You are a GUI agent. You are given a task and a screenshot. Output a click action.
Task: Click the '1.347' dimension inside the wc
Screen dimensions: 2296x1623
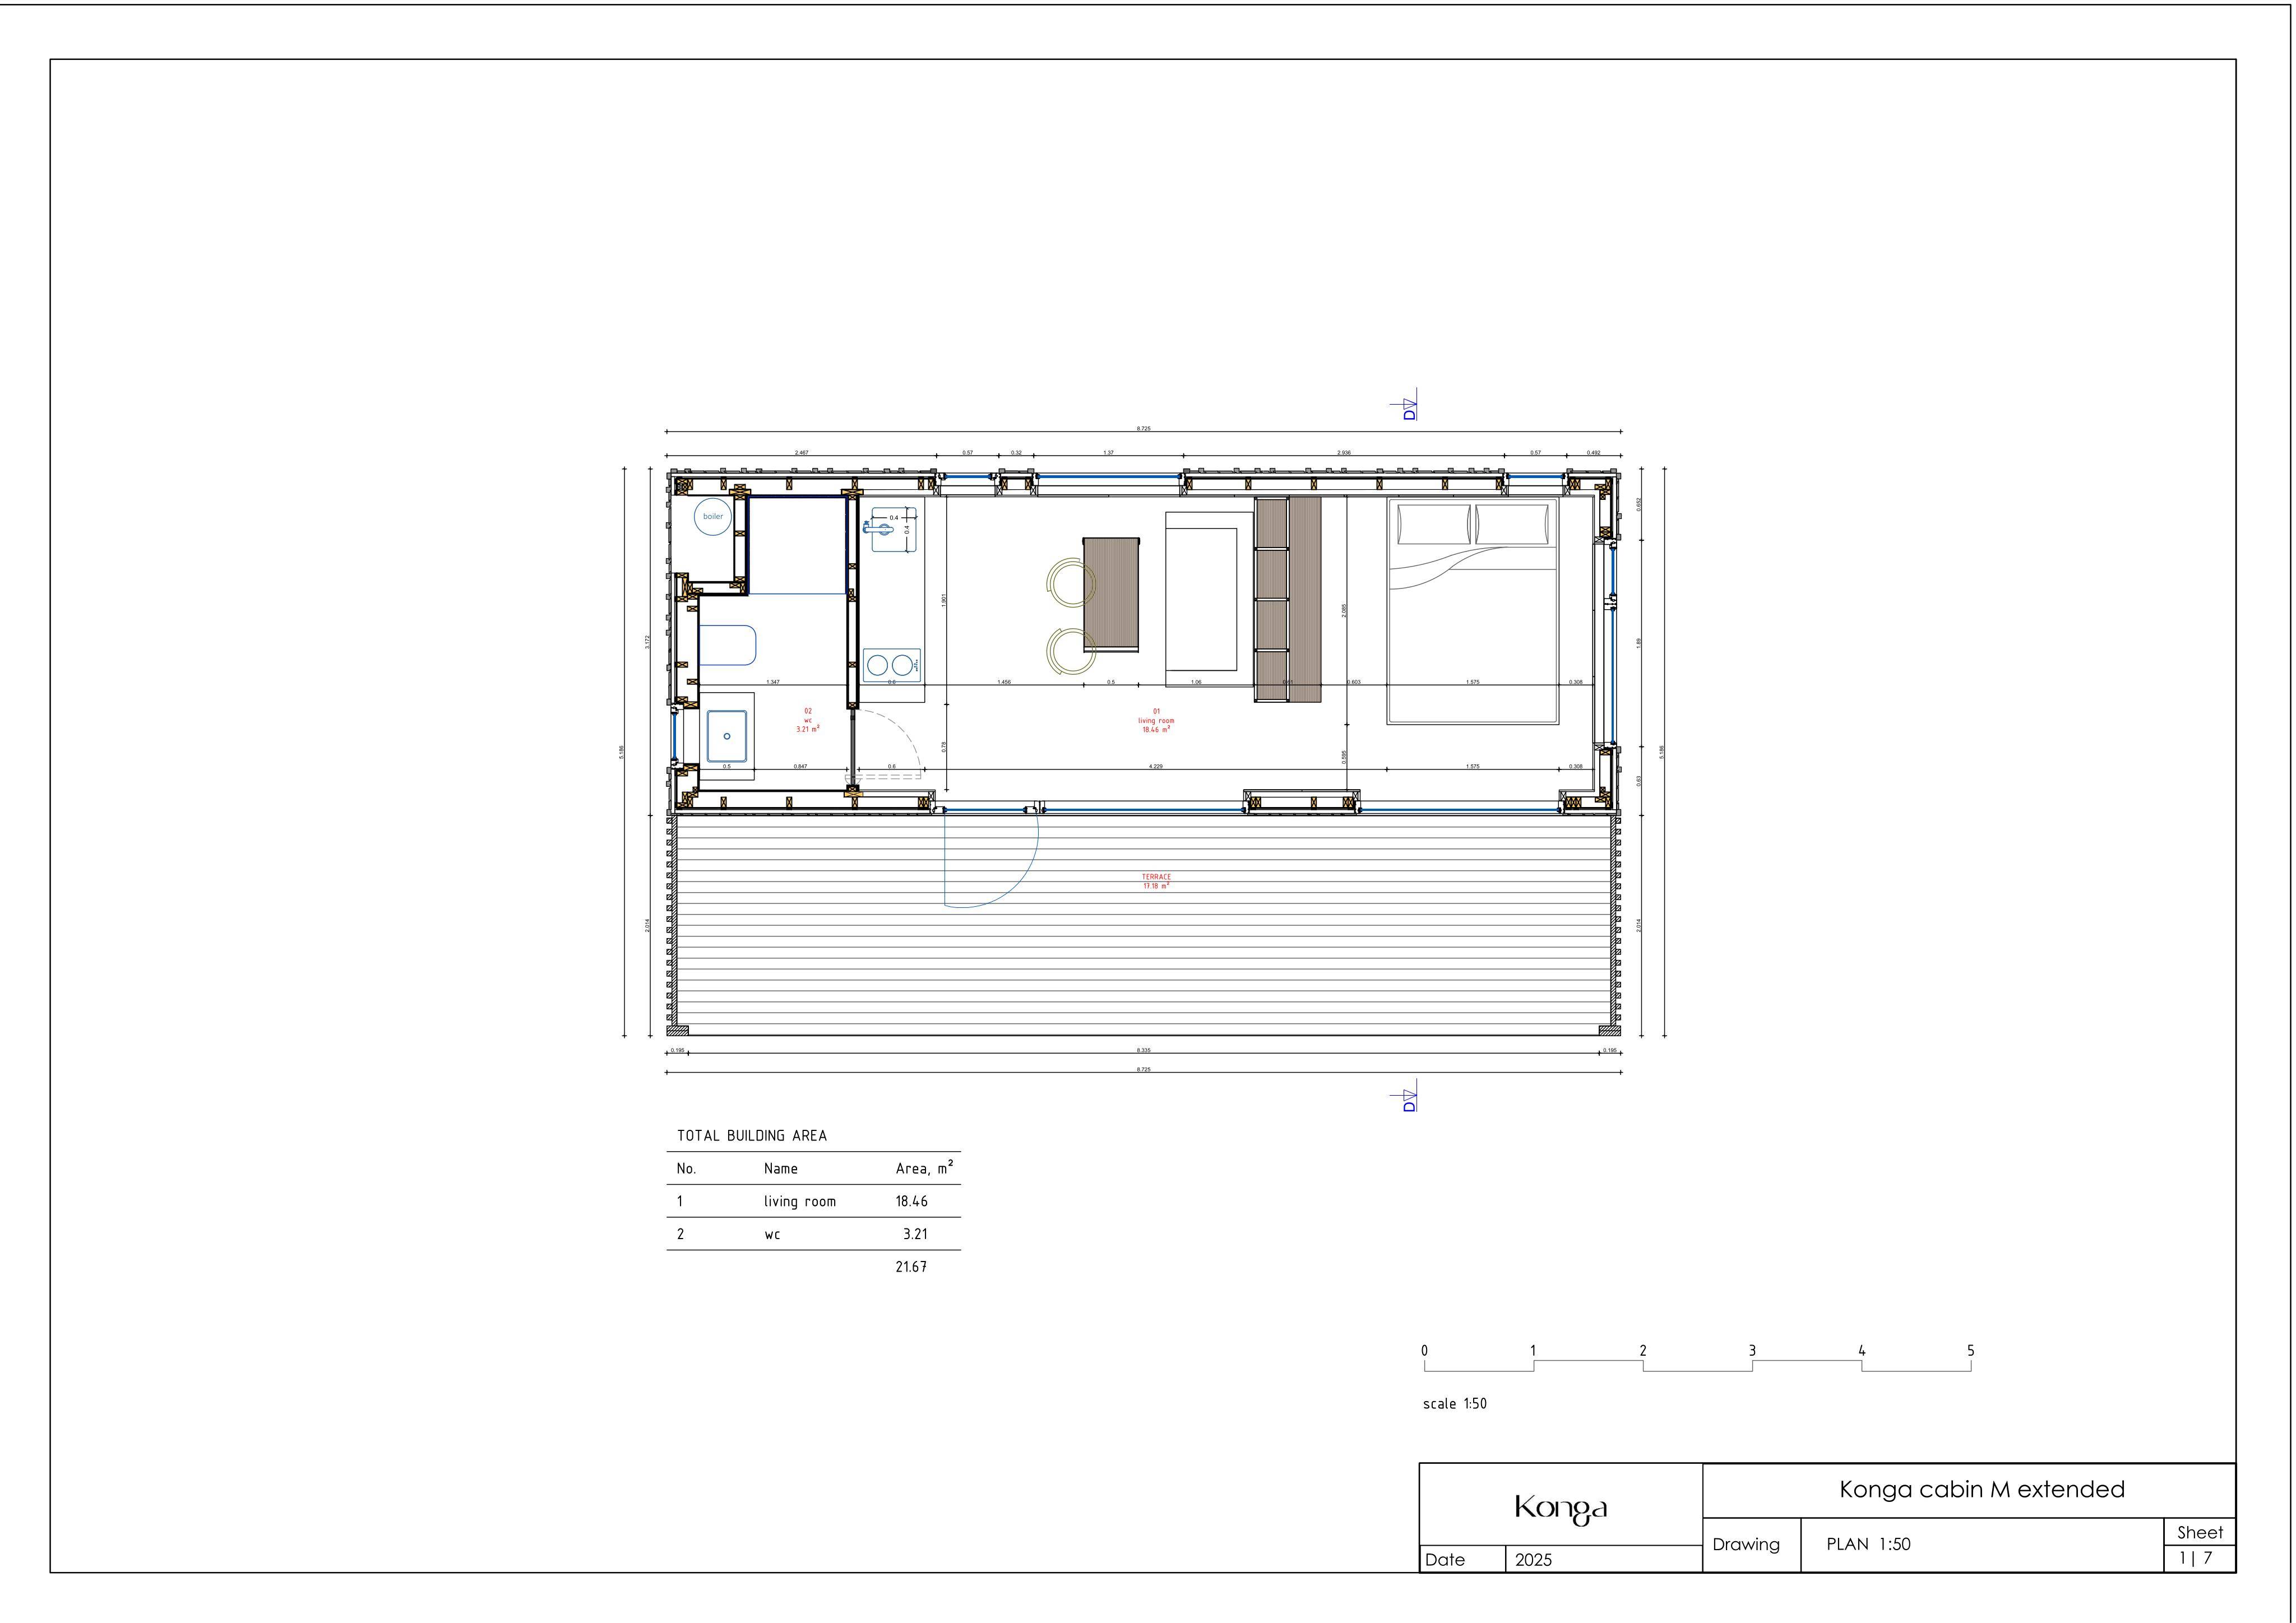773,682
